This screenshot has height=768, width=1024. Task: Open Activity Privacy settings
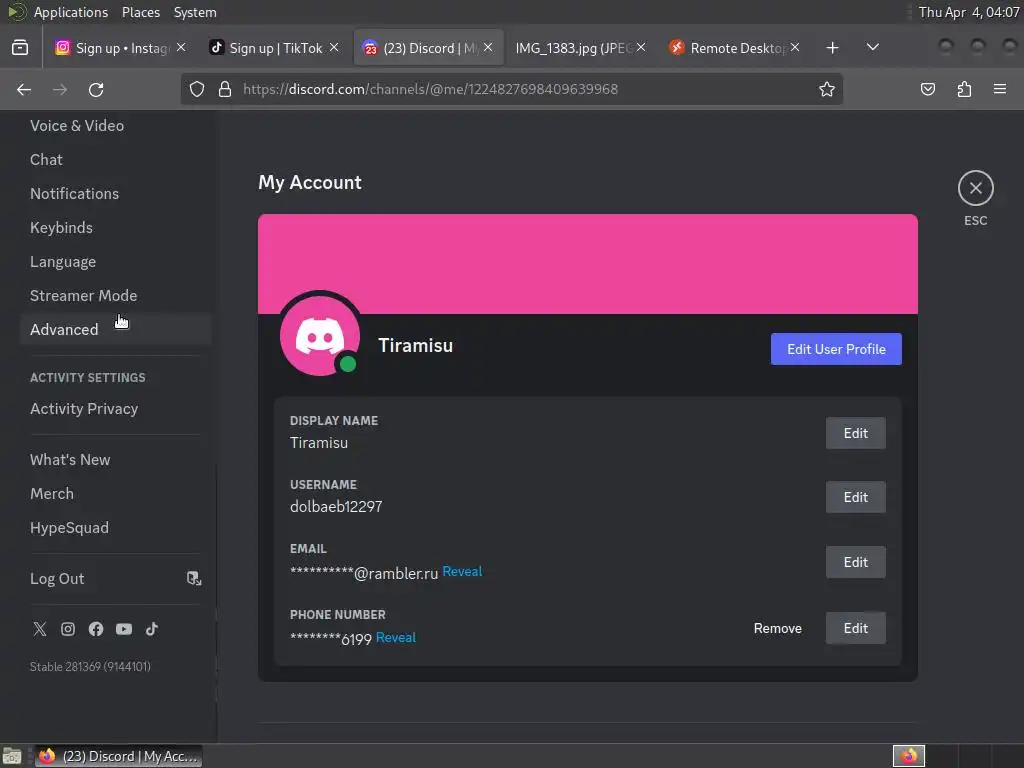[116, 408]
